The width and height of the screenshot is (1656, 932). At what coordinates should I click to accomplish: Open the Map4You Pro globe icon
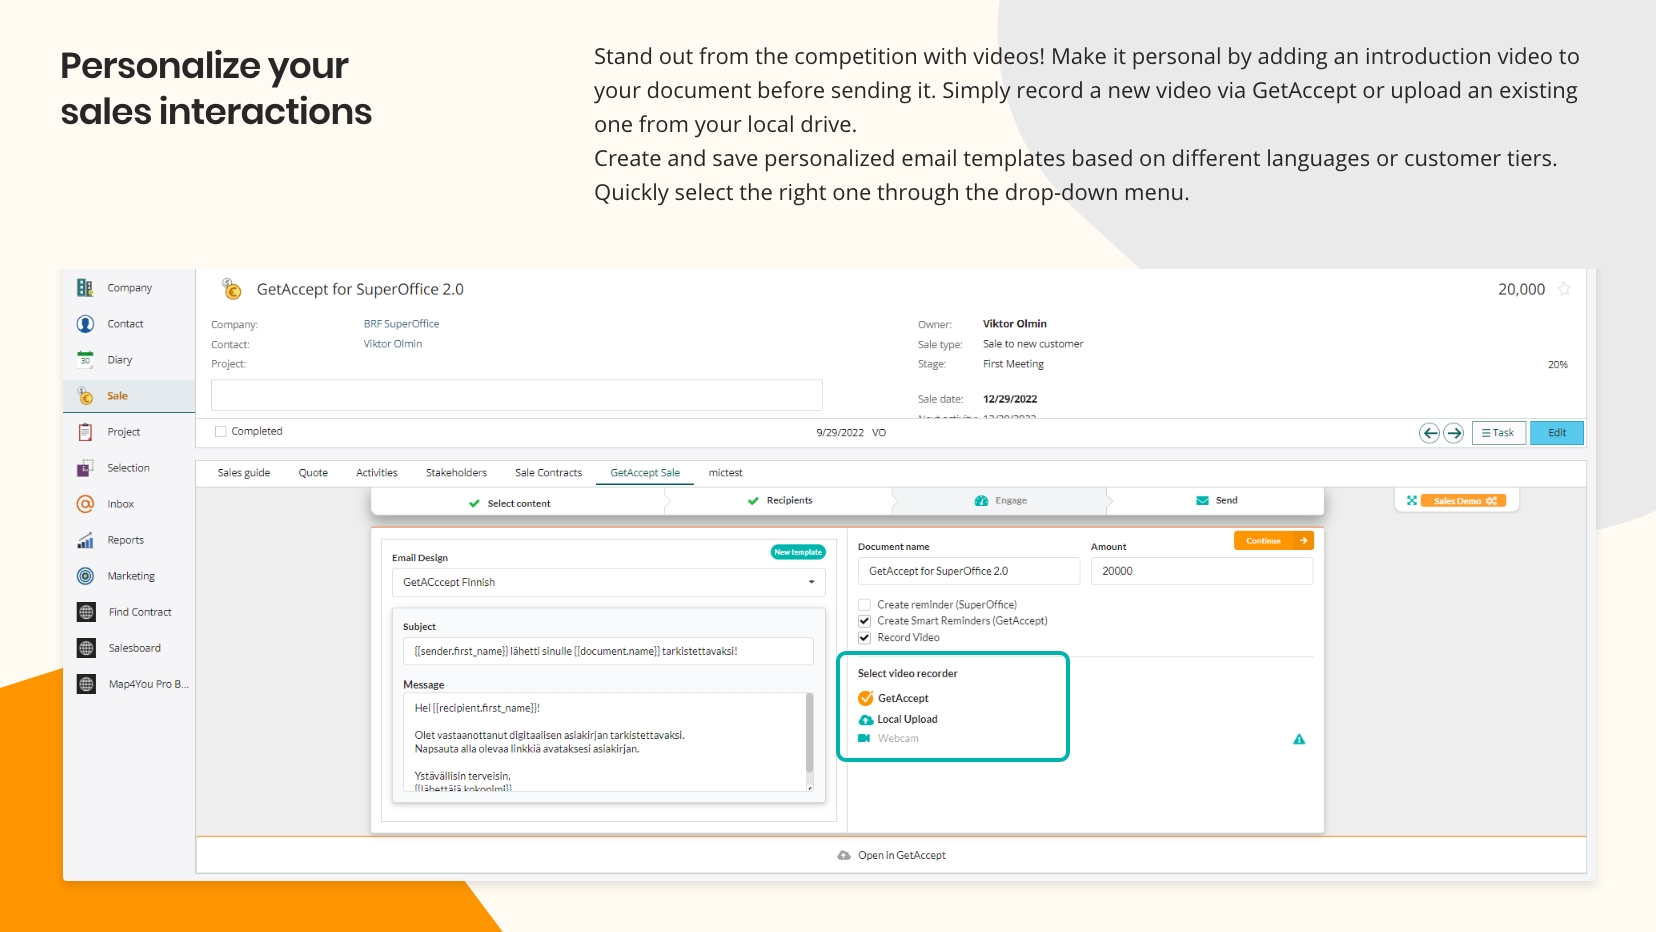pos(86,684)
